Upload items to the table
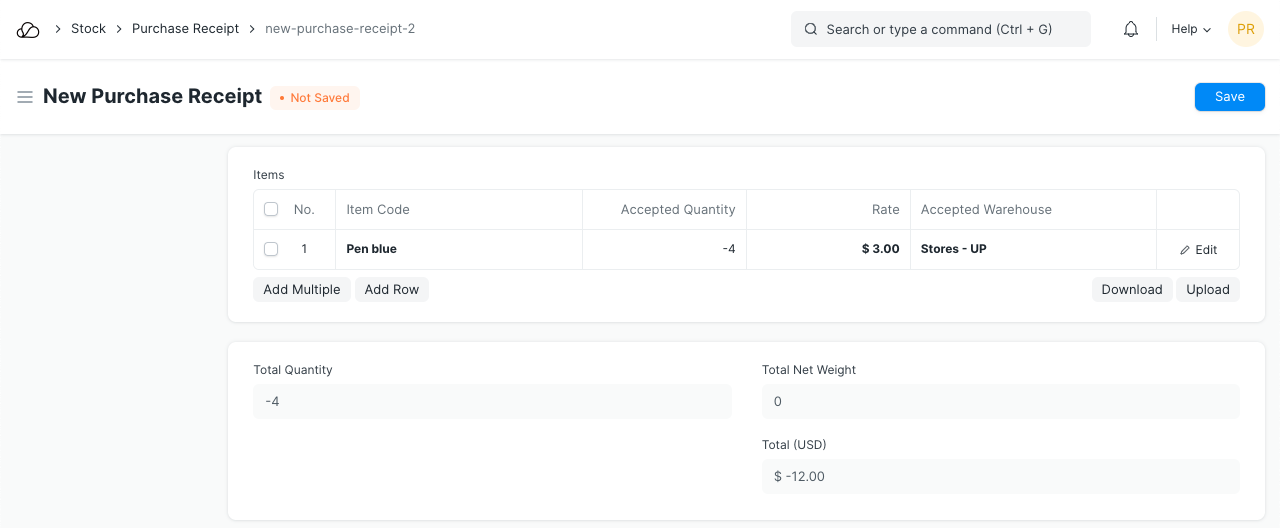1280x528 pixels. click(1207, 290)
